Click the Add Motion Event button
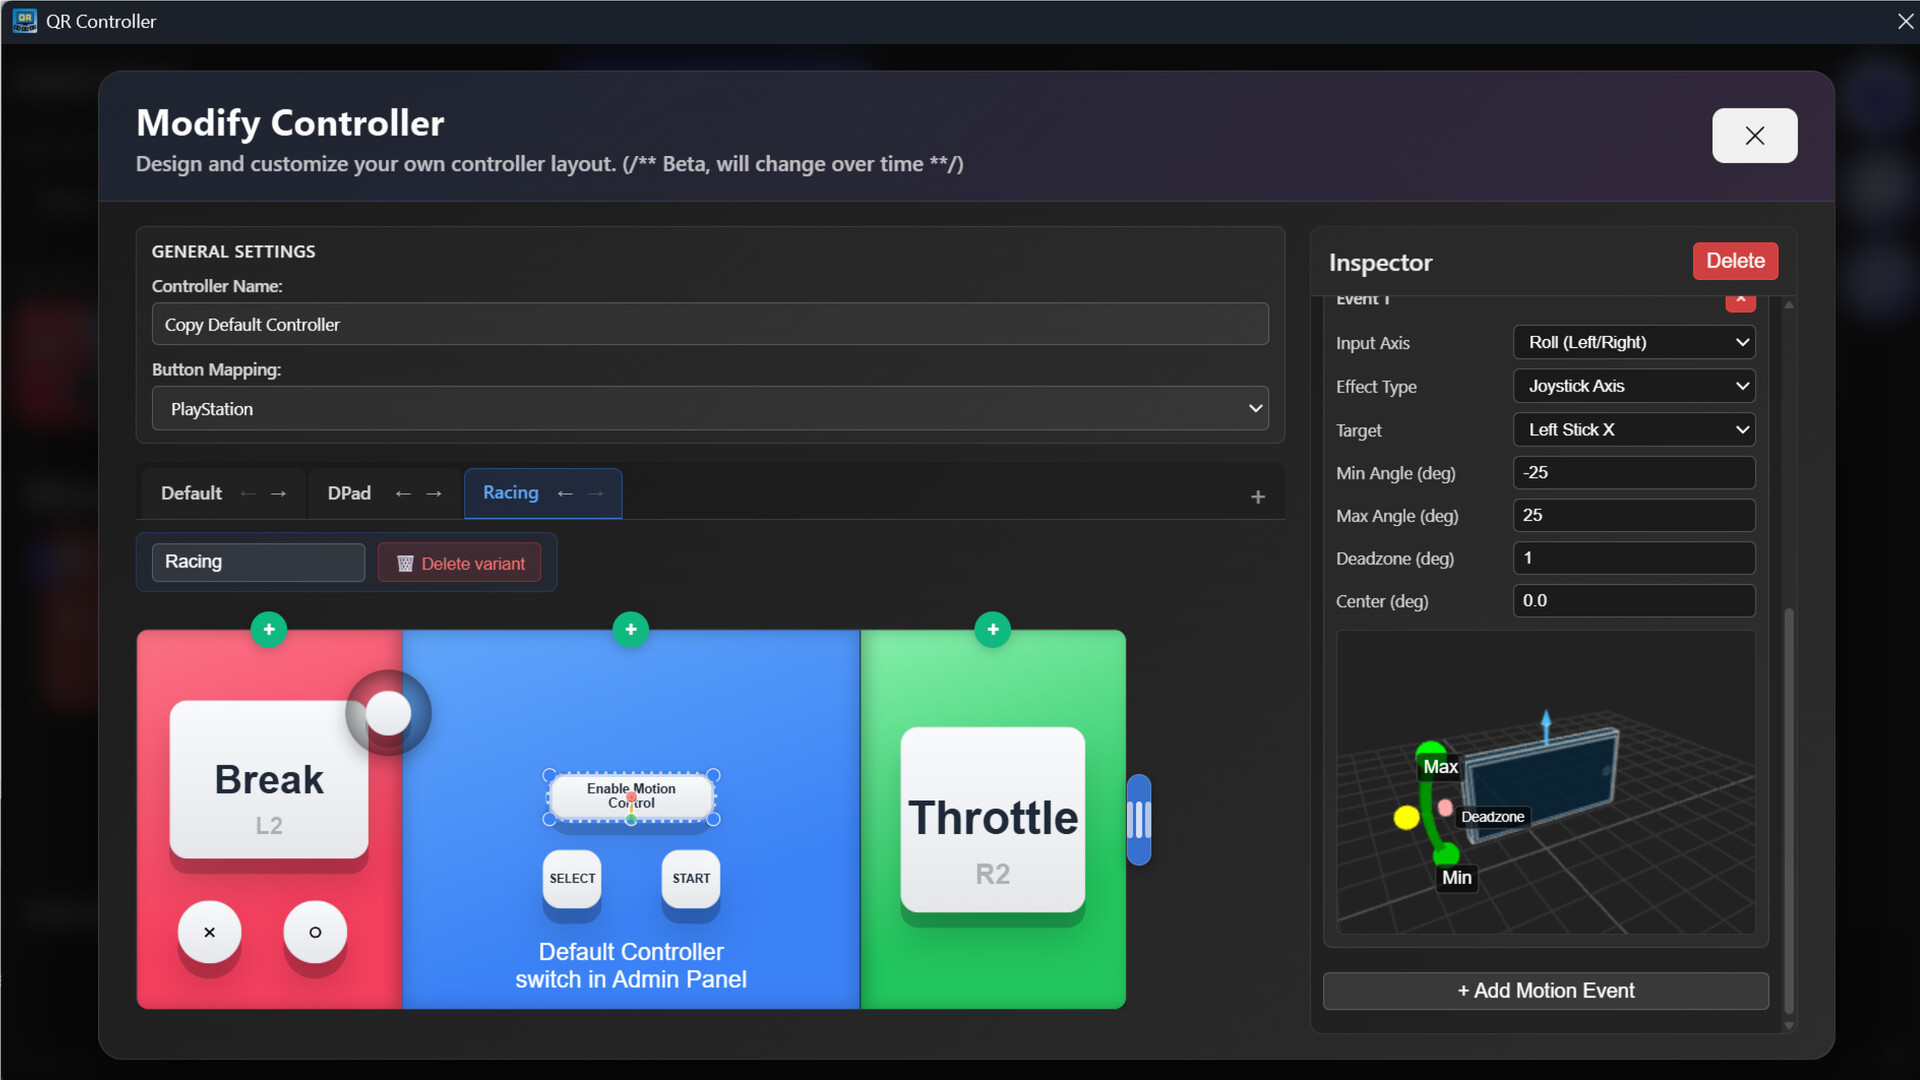Screen dimensions: 1920x1080 pos(1545,990)
